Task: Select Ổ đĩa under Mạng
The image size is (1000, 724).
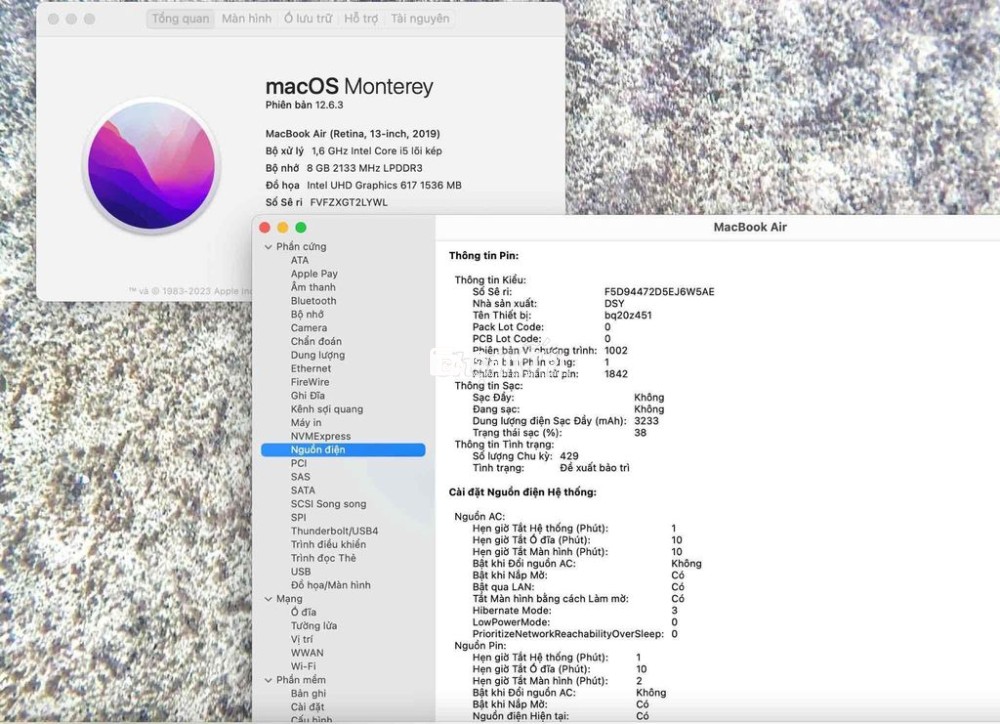Action: coord(304,612)
